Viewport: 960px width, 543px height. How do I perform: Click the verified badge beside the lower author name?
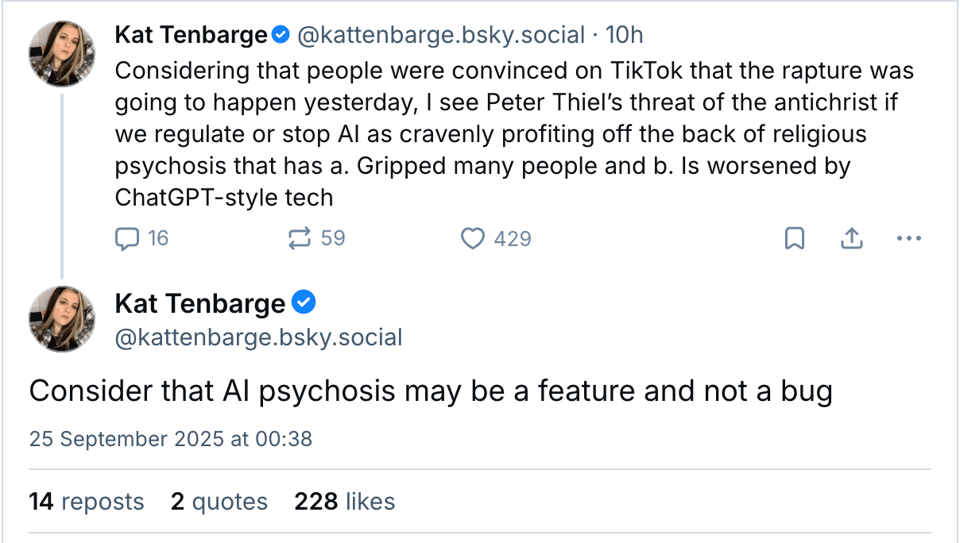(304, 302)
